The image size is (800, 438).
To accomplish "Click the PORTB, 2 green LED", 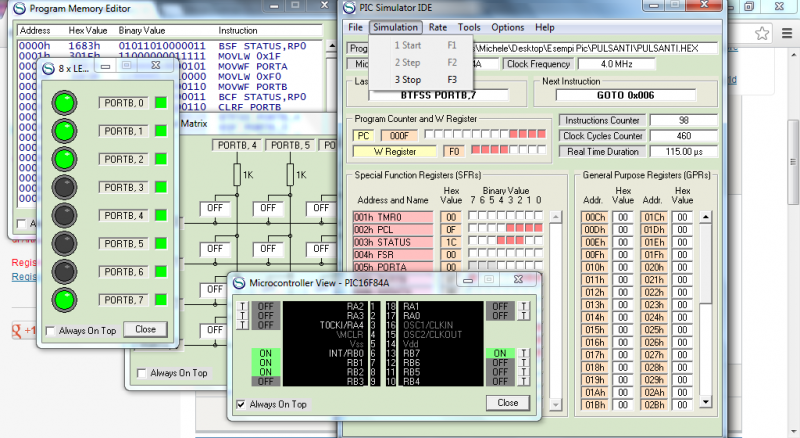I will (x=64, y=159).
